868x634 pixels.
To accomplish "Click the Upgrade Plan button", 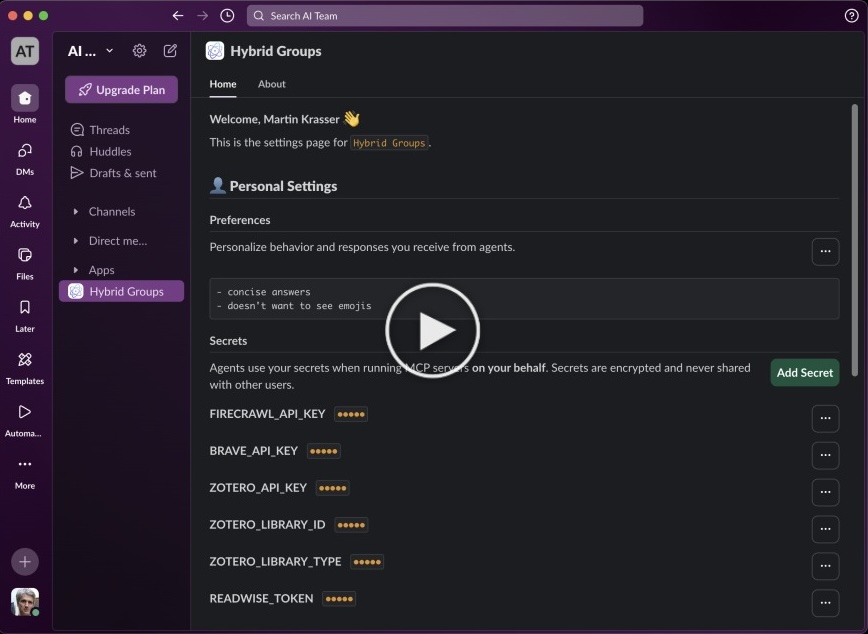I will (x=122, y=90).
